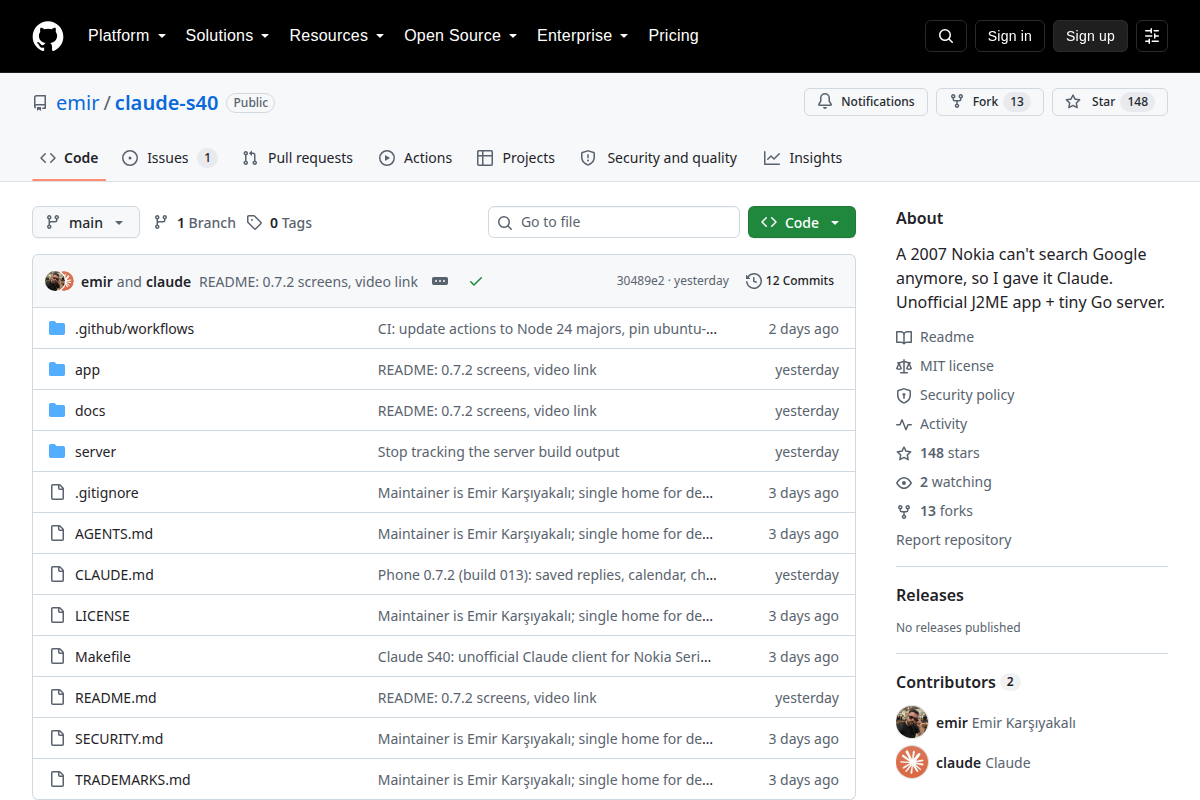This screenshot has width=1200, height=800.
Task: Open the claude contributor avatar
Action: (912, 762)
